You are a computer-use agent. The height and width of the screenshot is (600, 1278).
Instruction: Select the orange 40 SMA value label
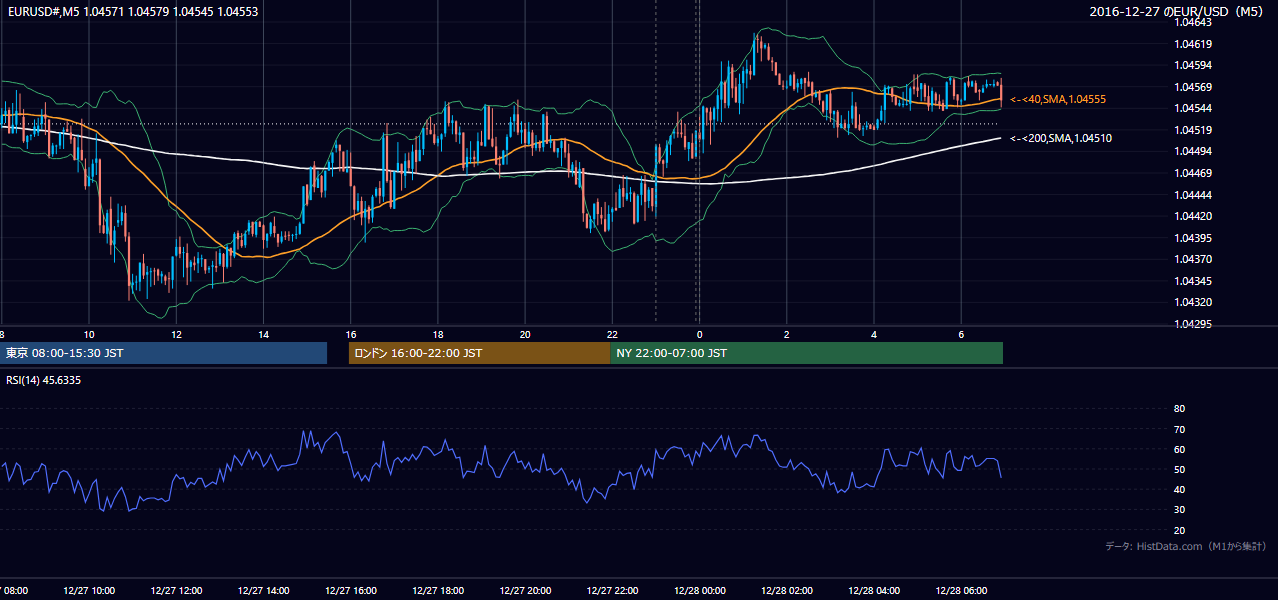[1058, 99]
